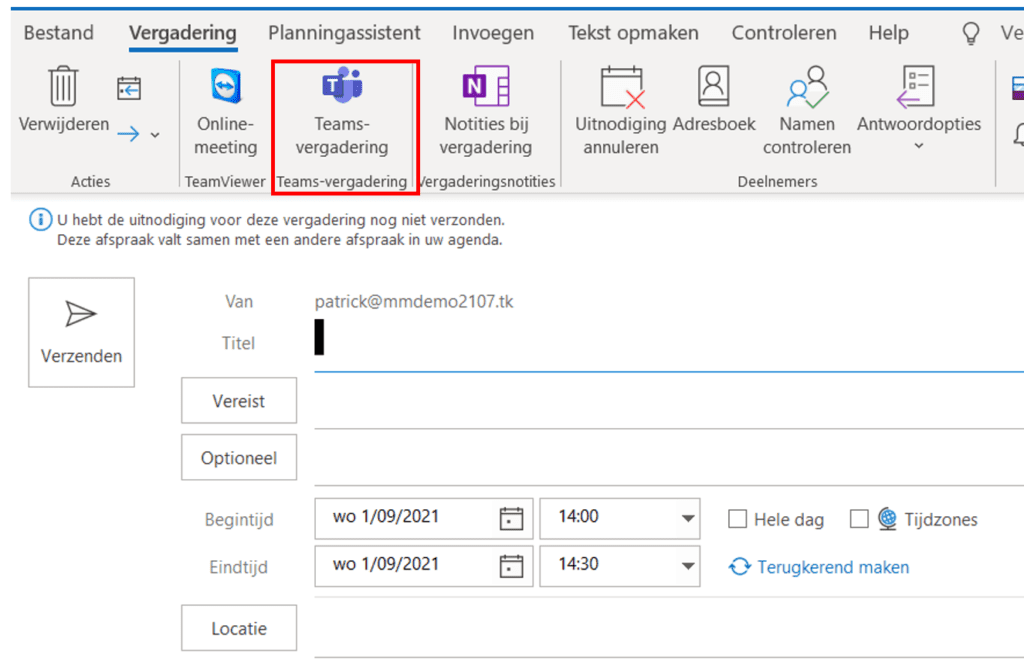Click Uitnodiging annuleren icon
1024x663 pixels.
(621, 87)
